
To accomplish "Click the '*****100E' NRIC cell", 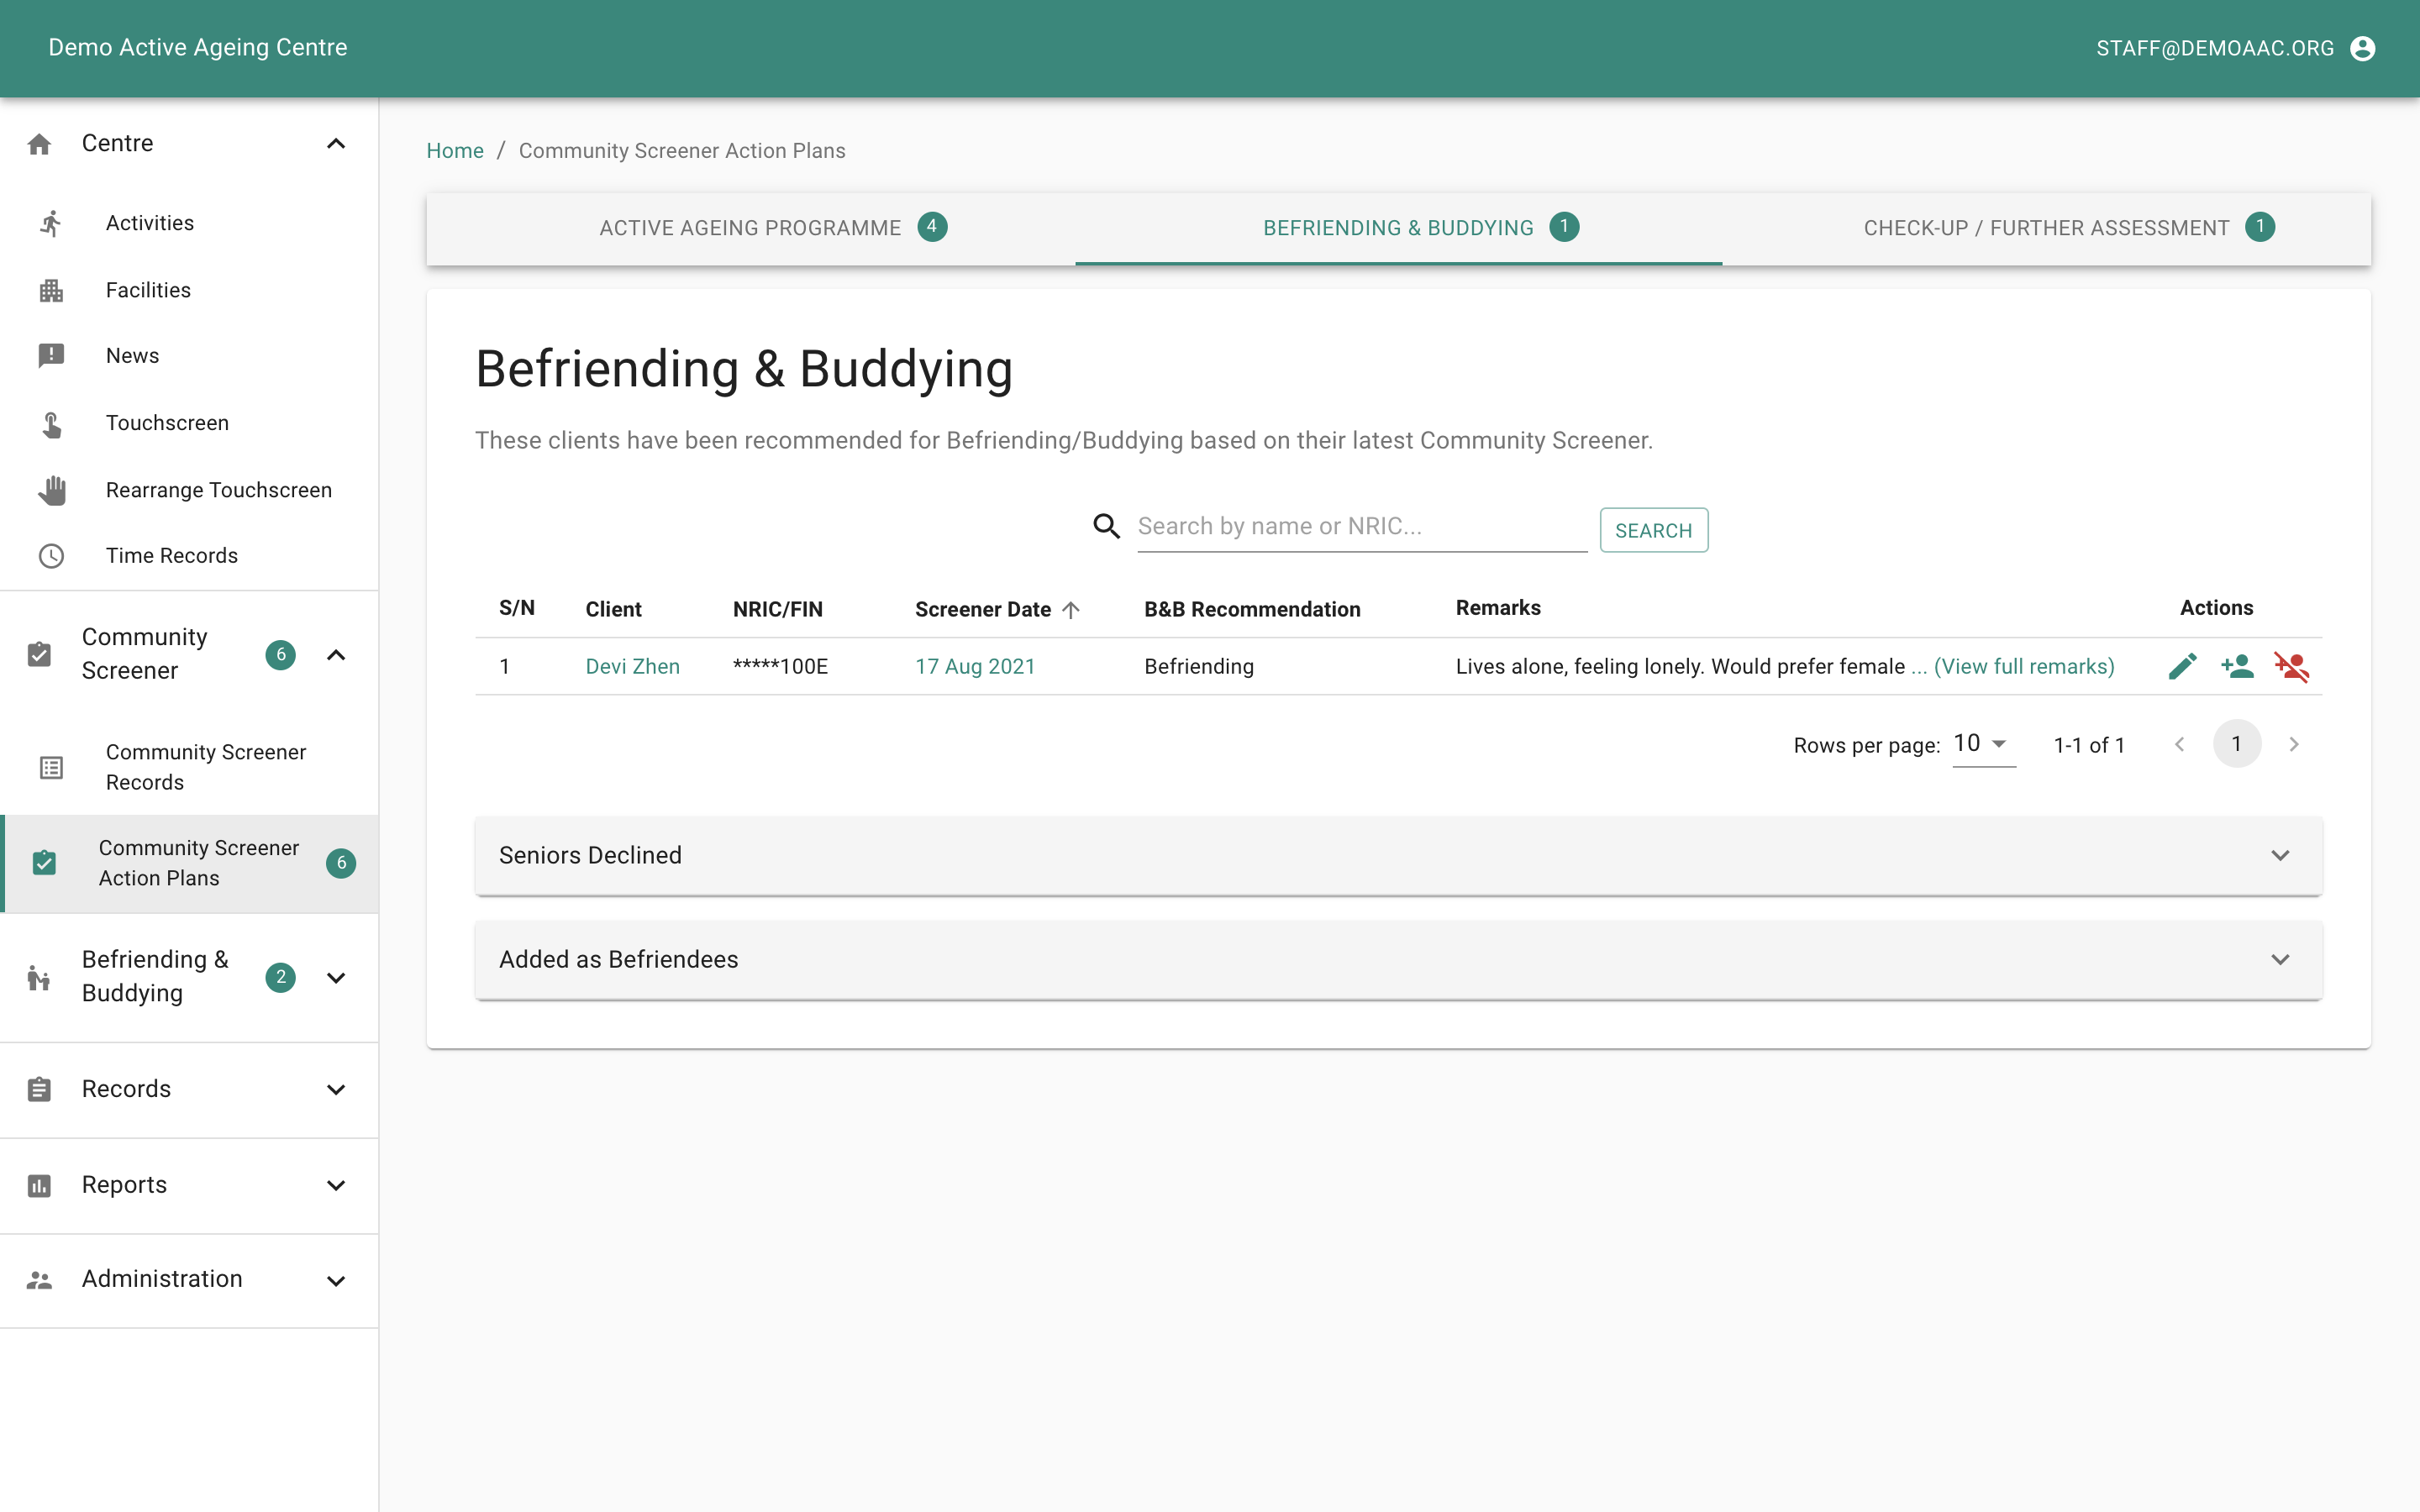I will pyautogui.click(x=780, y=667).
